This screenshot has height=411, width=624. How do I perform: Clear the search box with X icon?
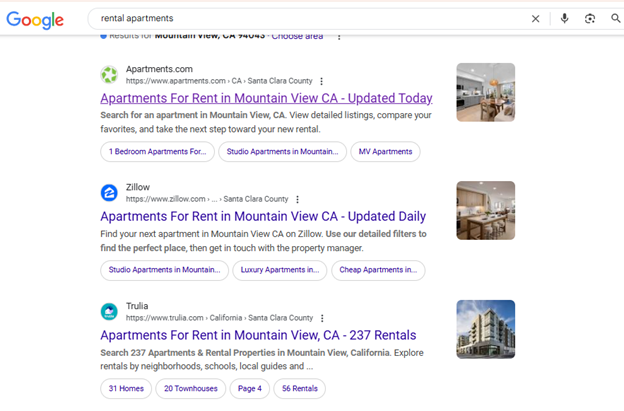coord(535,19)
